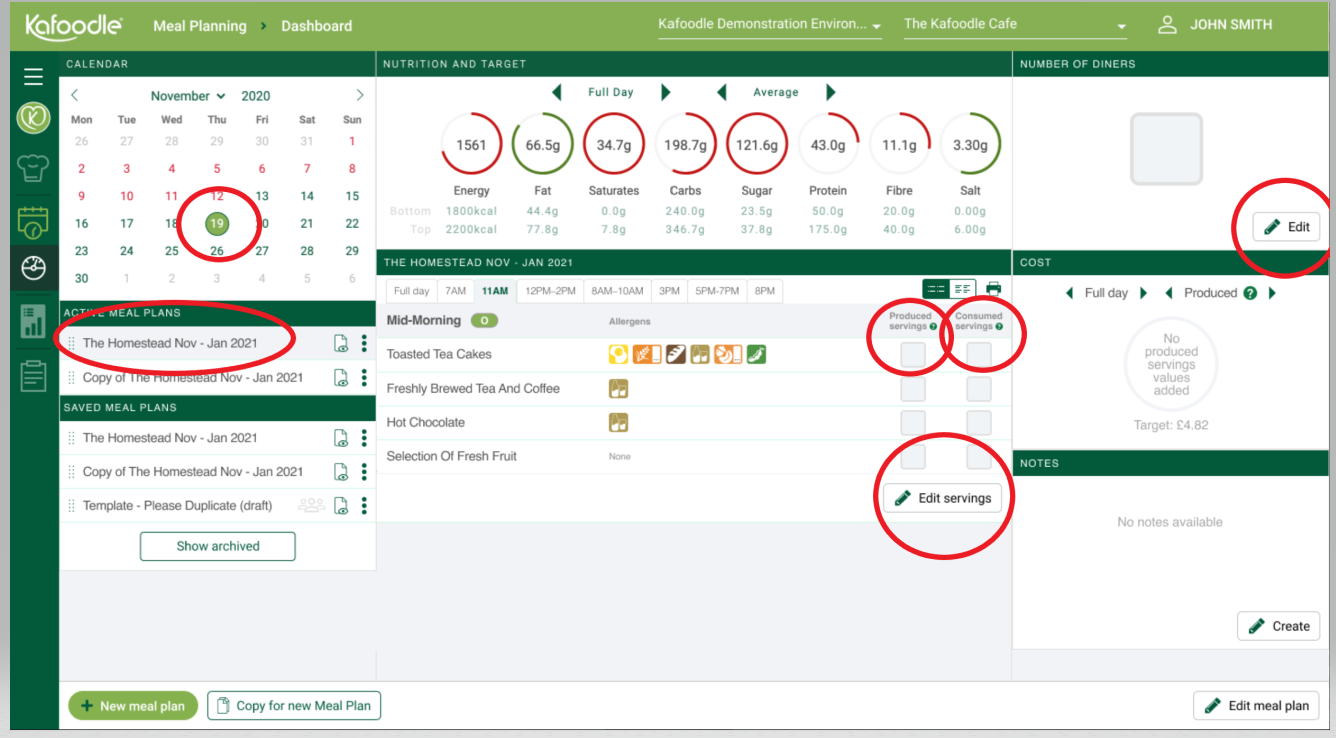Select the 7AM tab
Viewport: 1336px width, 738px height.
coord(455,291)
